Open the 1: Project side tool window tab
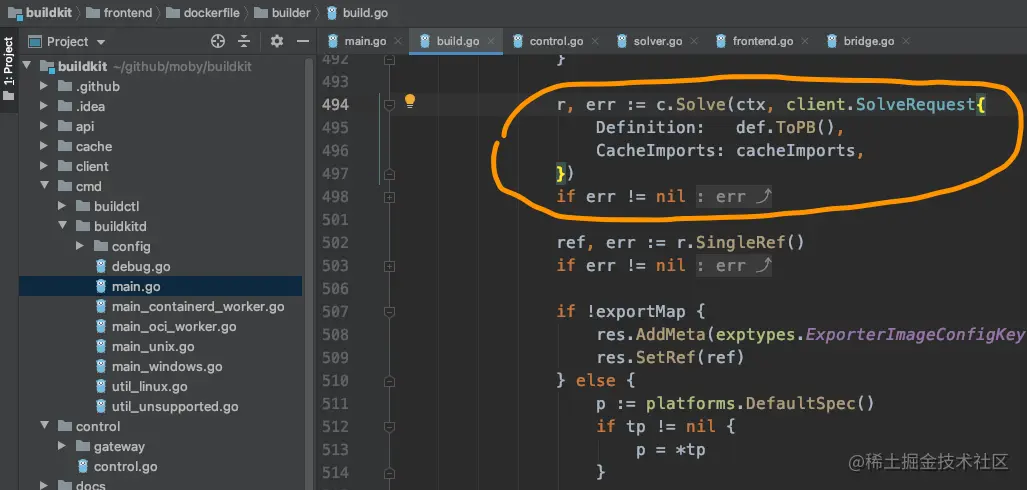This screenshot has width=1027, height=490. (x=9, y=69)
